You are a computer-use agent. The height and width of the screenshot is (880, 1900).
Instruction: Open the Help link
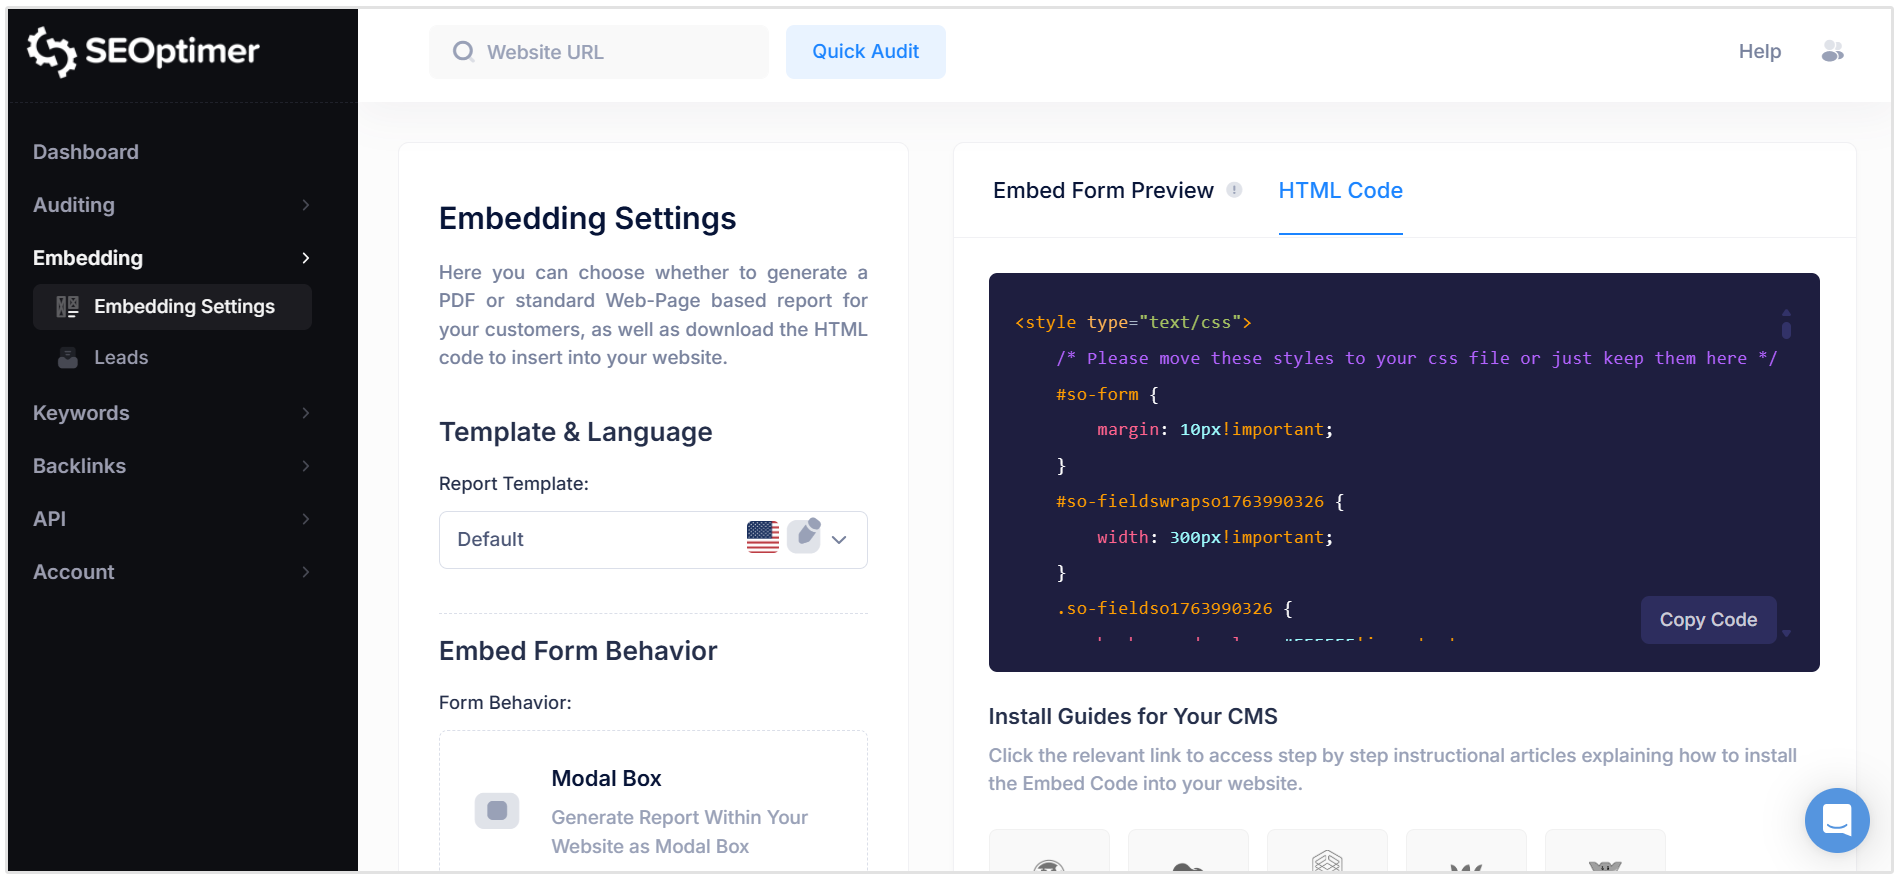click(x=1759, y=51)
